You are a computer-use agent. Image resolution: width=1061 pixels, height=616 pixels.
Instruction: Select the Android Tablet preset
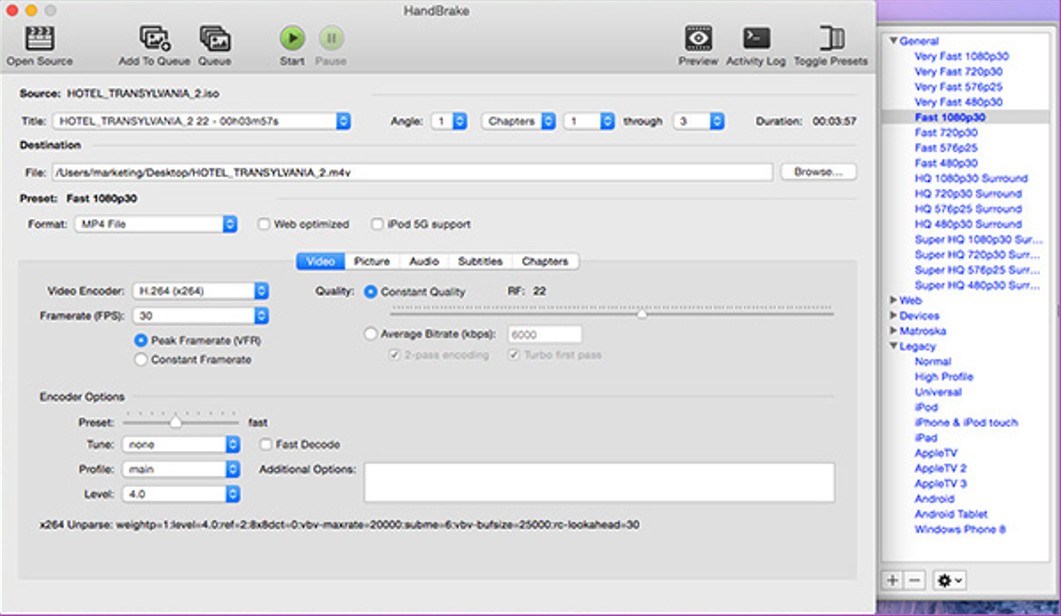point(951,514)
